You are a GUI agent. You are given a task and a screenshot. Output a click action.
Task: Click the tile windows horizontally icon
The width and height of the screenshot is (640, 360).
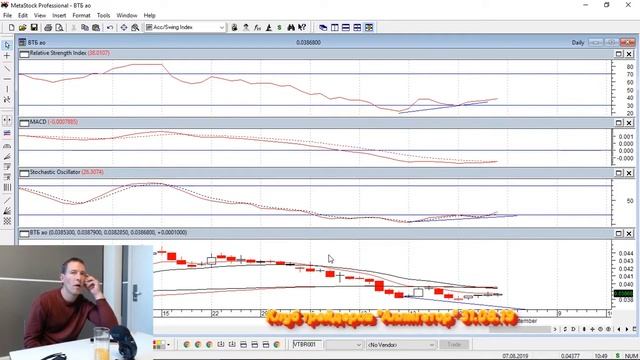pos(346,27)
